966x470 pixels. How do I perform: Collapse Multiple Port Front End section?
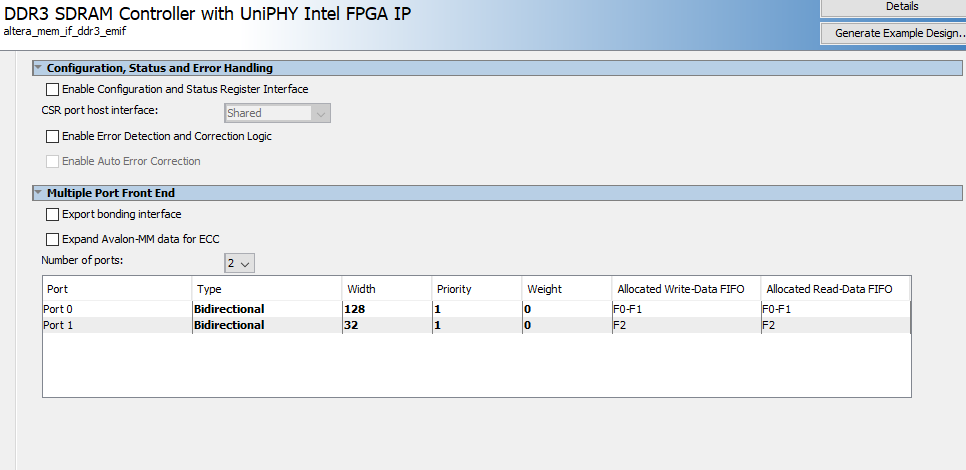click(x=38, y=193)
